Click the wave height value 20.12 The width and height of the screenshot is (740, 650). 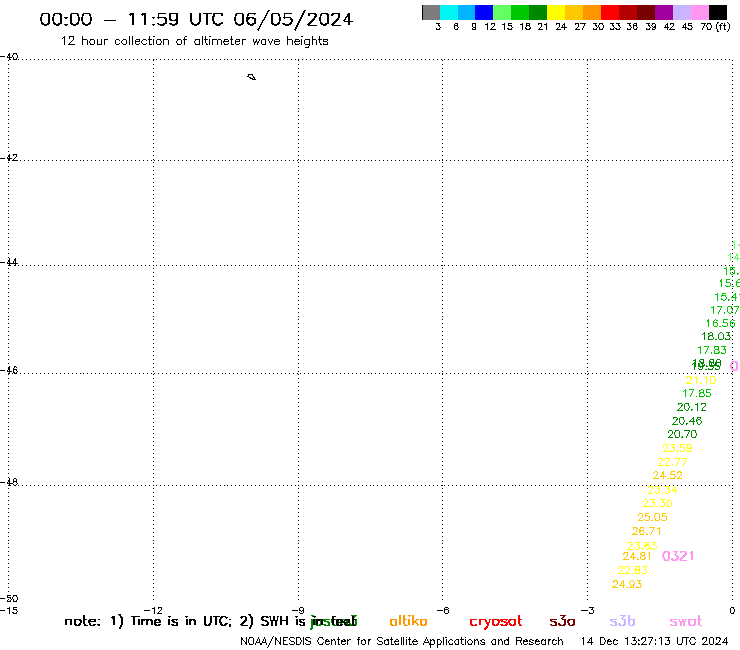(x=692, y=407)
